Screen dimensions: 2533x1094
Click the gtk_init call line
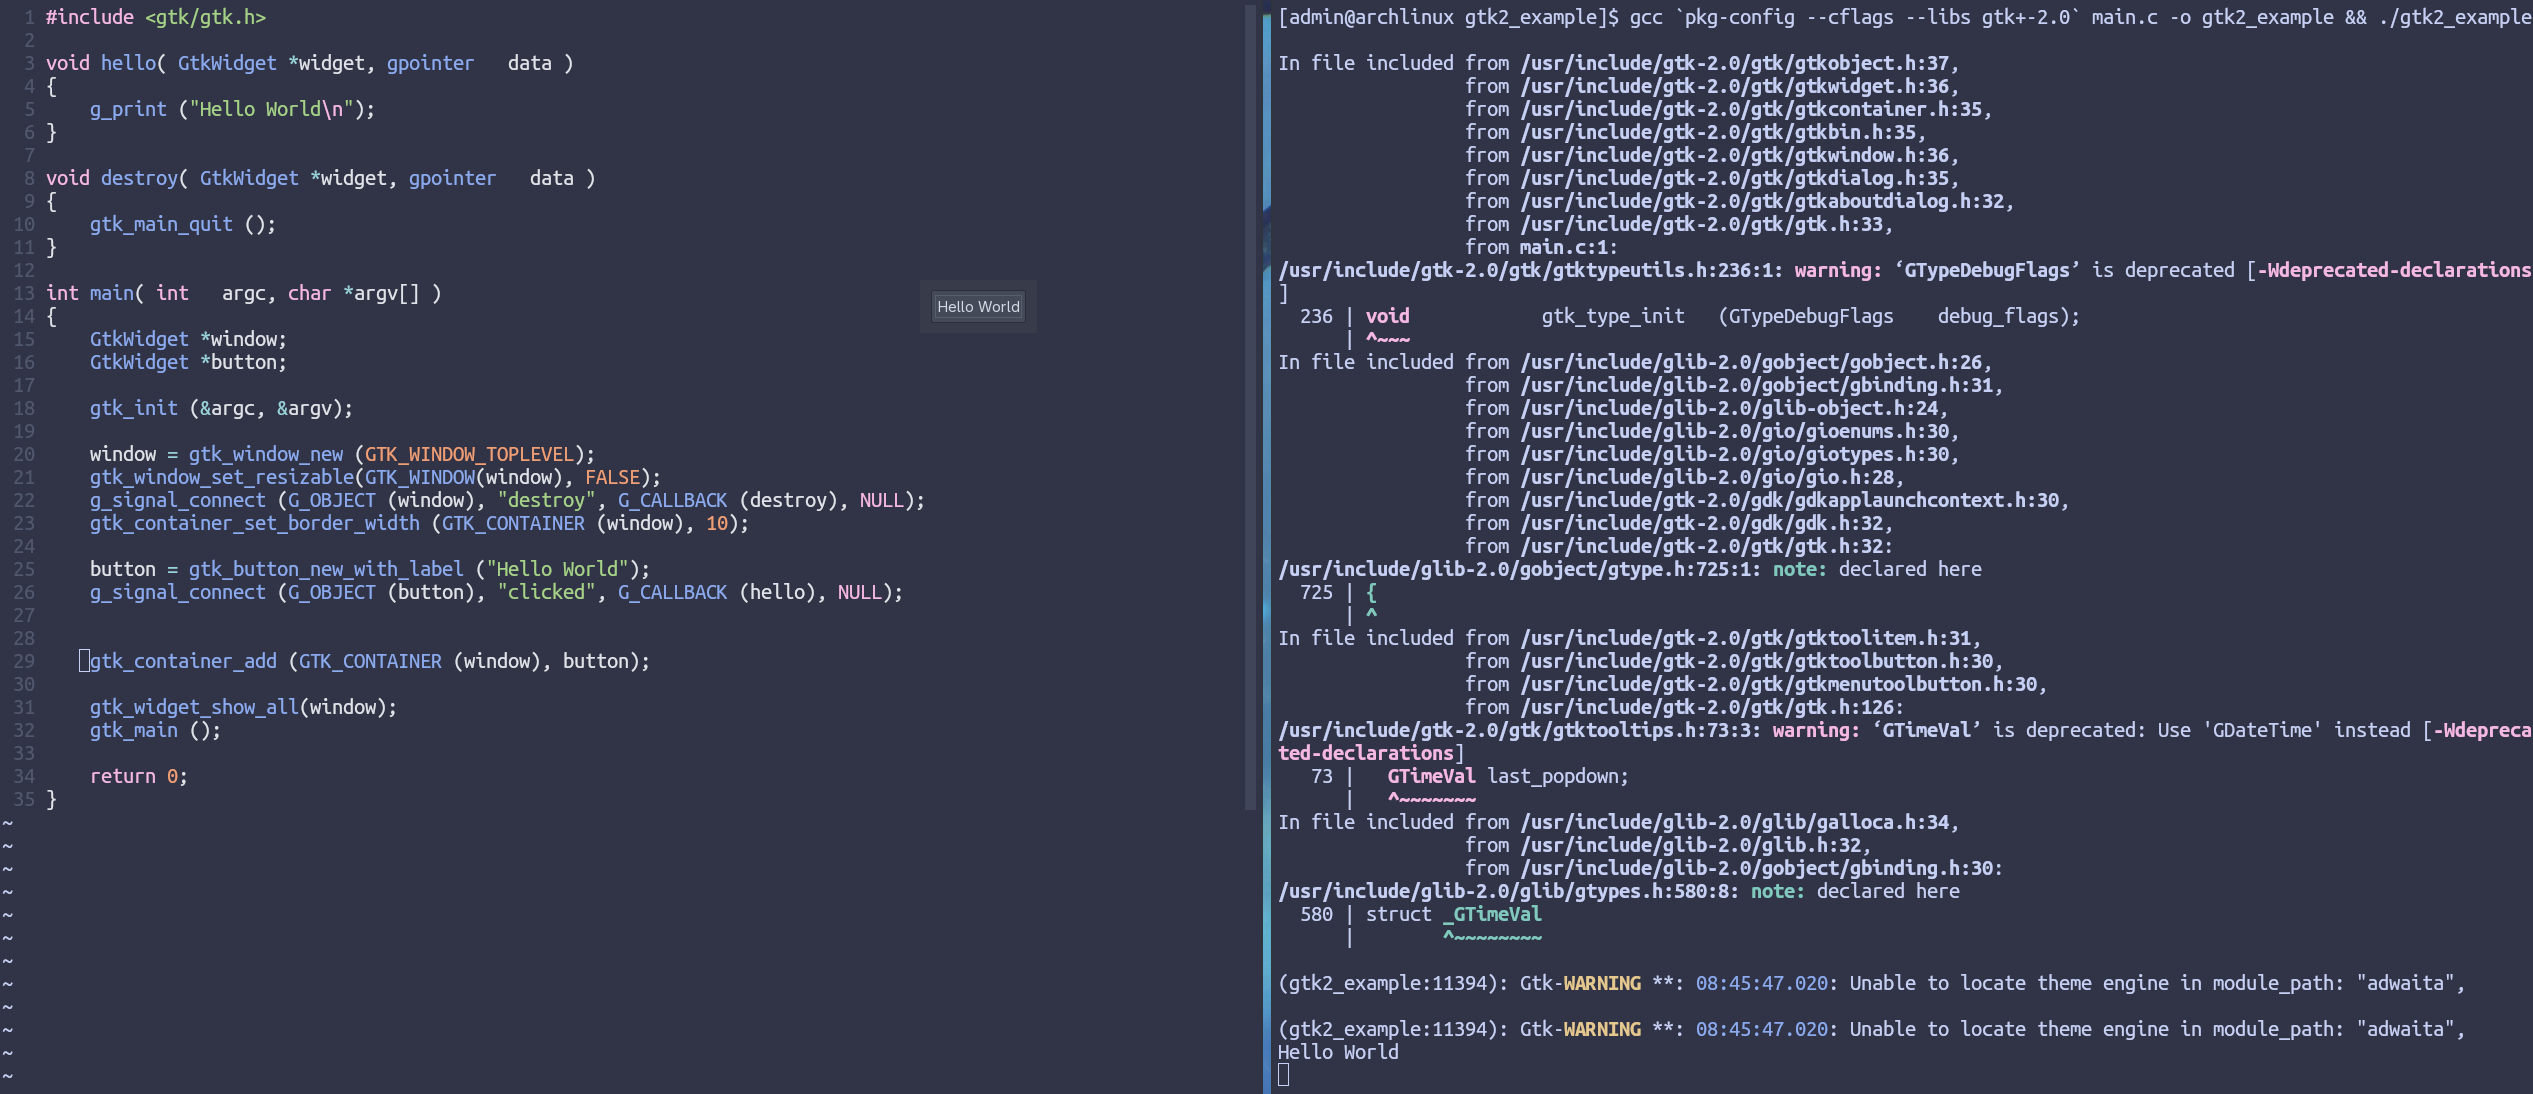[220, 408]
